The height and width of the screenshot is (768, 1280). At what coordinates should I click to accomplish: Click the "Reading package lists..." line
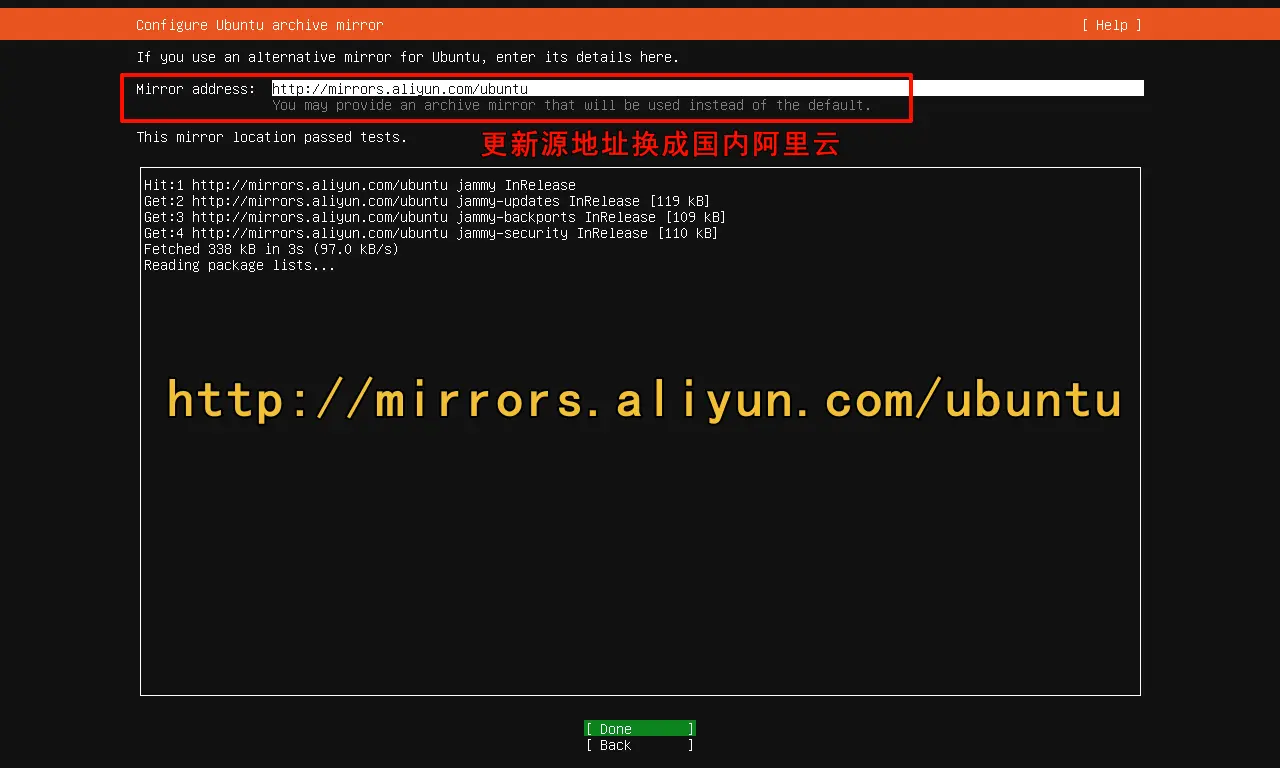coord(240,265)
